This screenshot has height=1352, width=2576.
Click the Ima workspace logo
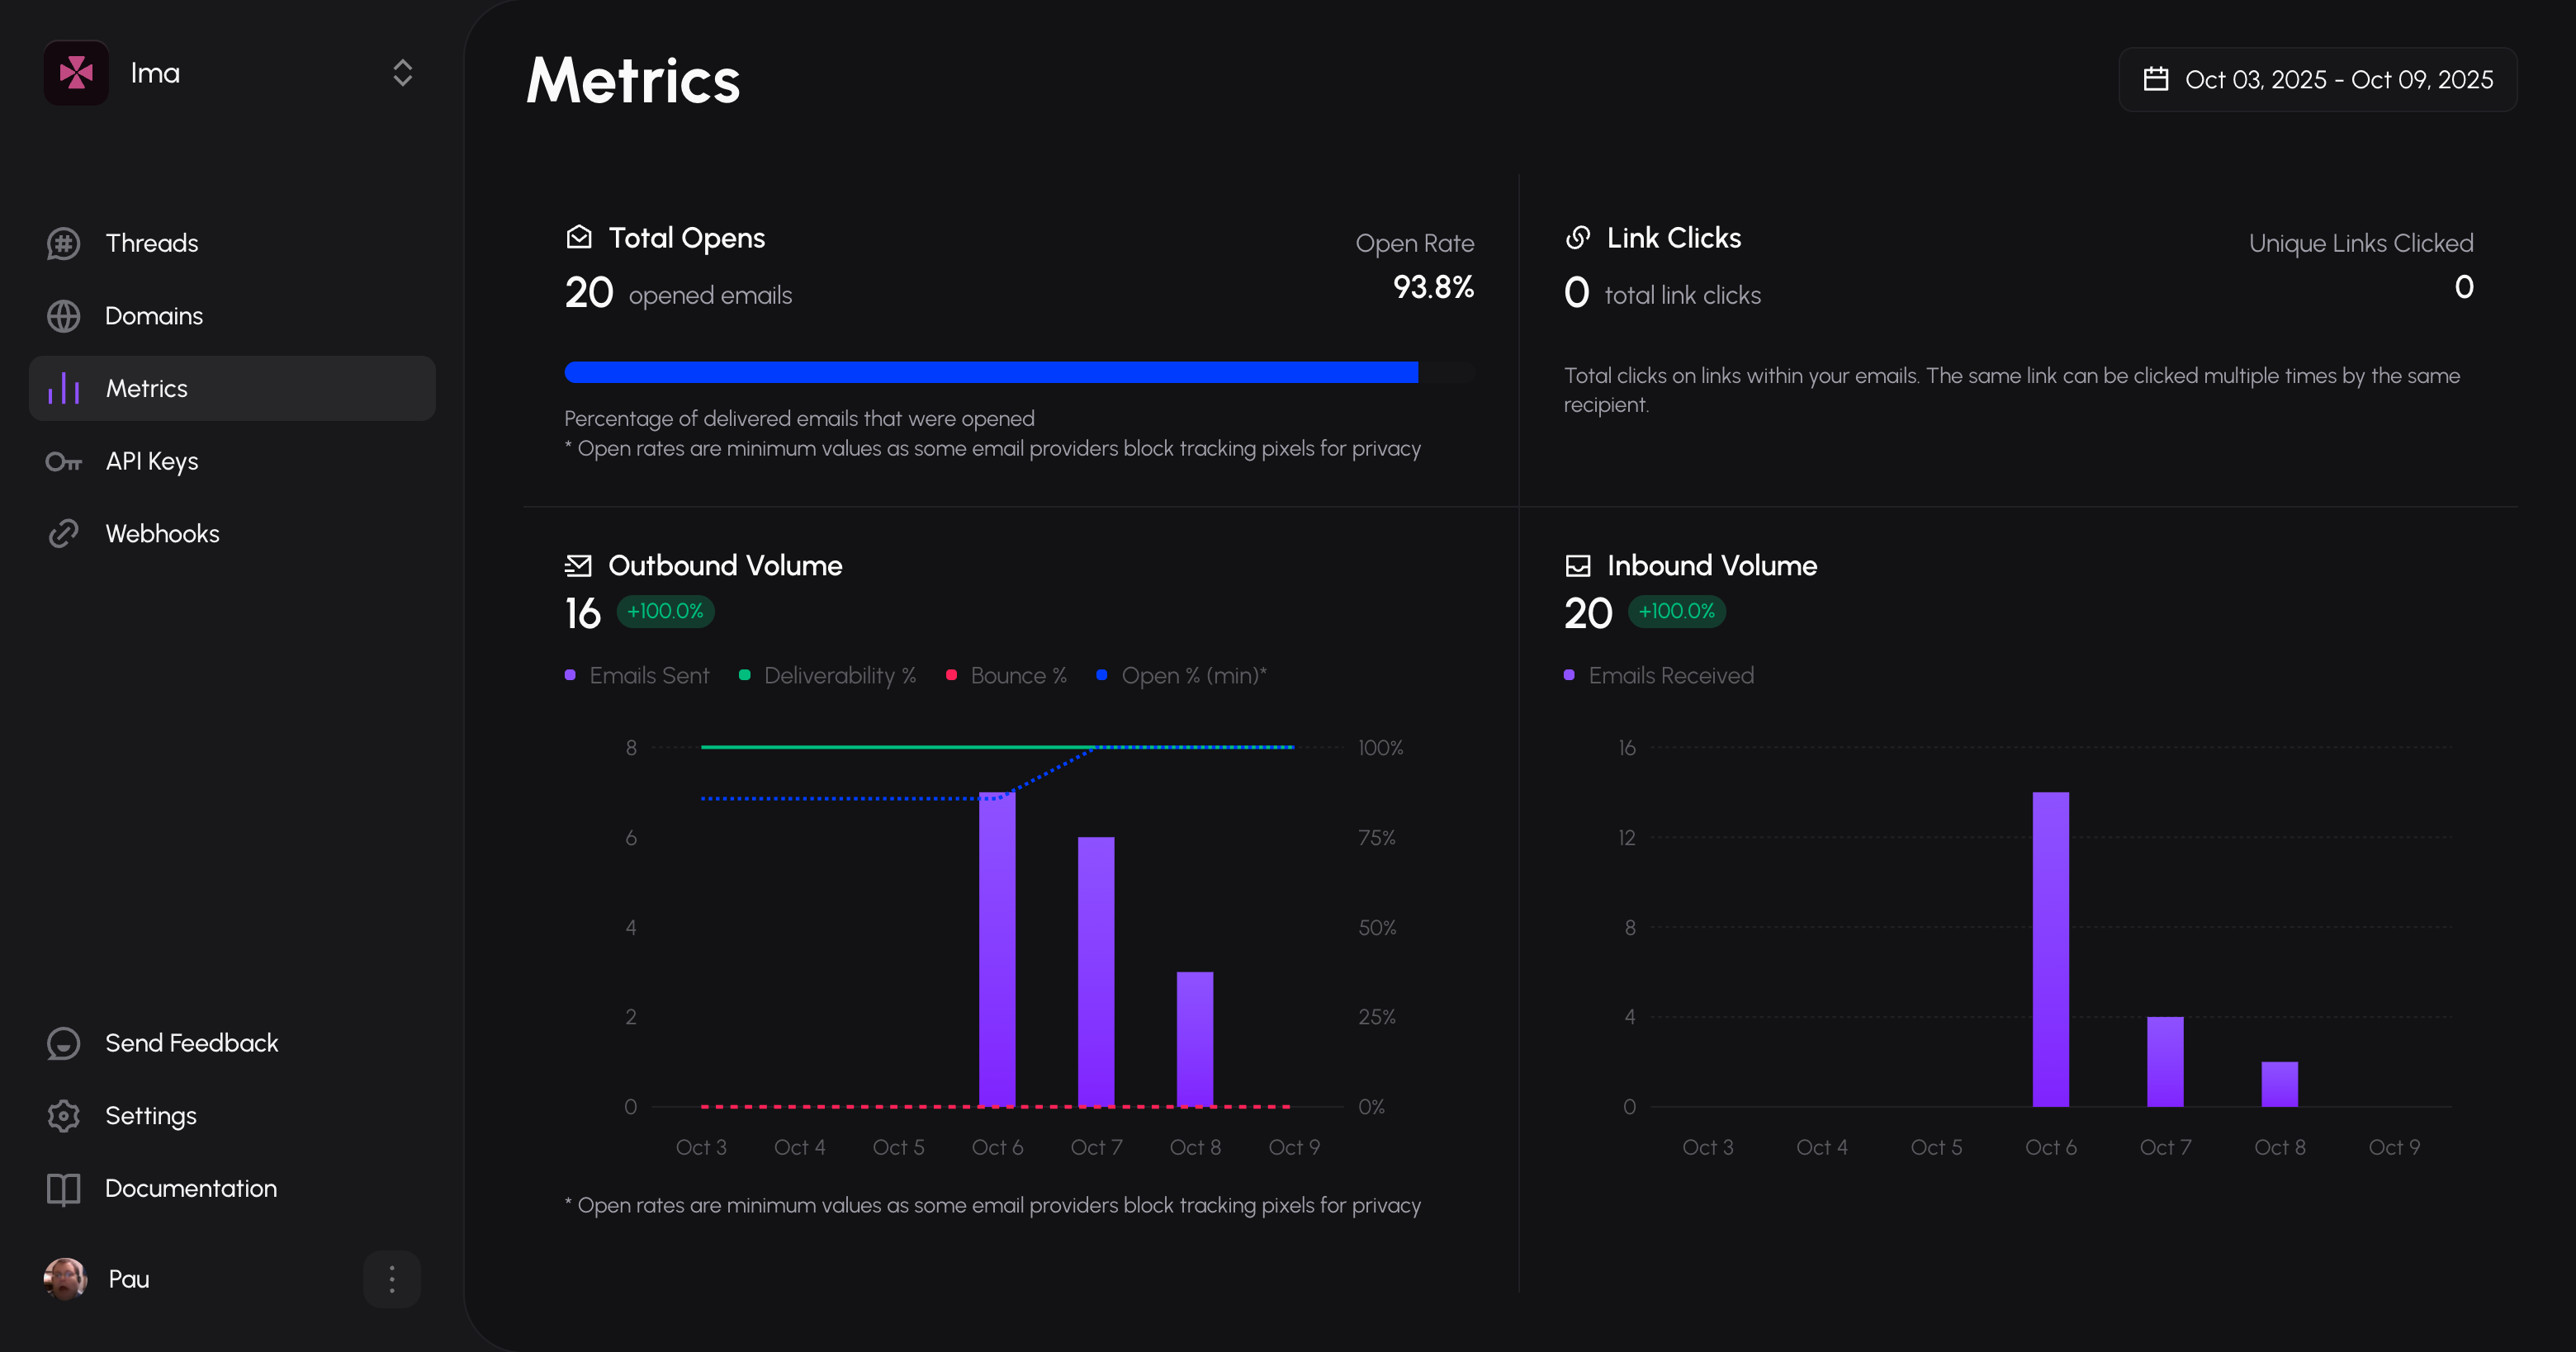click(76, 72)
